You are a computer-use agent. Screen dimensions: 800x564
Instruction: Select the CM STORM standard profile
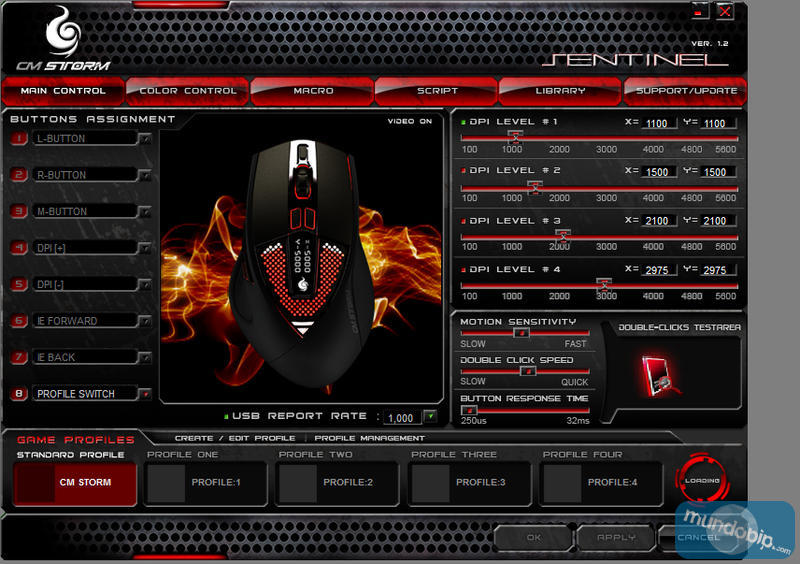tap(76, 483)
